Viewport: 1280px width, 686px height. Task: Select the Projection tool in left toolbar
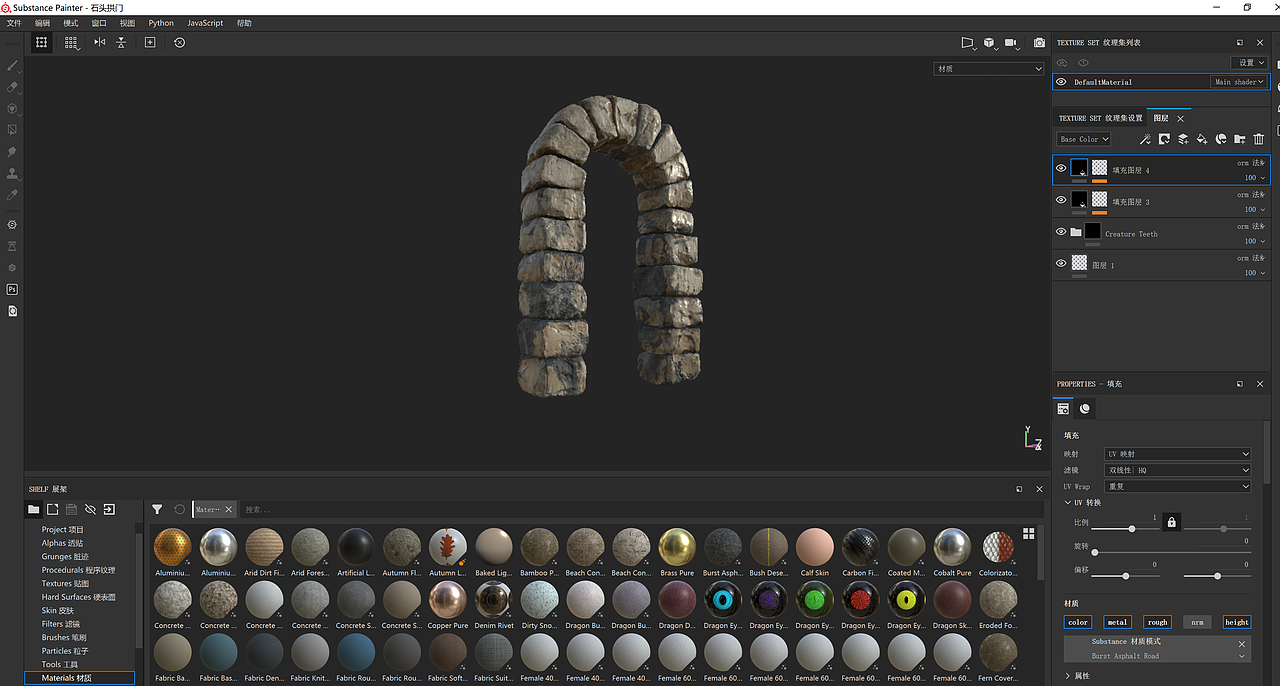tap(12, 109)
